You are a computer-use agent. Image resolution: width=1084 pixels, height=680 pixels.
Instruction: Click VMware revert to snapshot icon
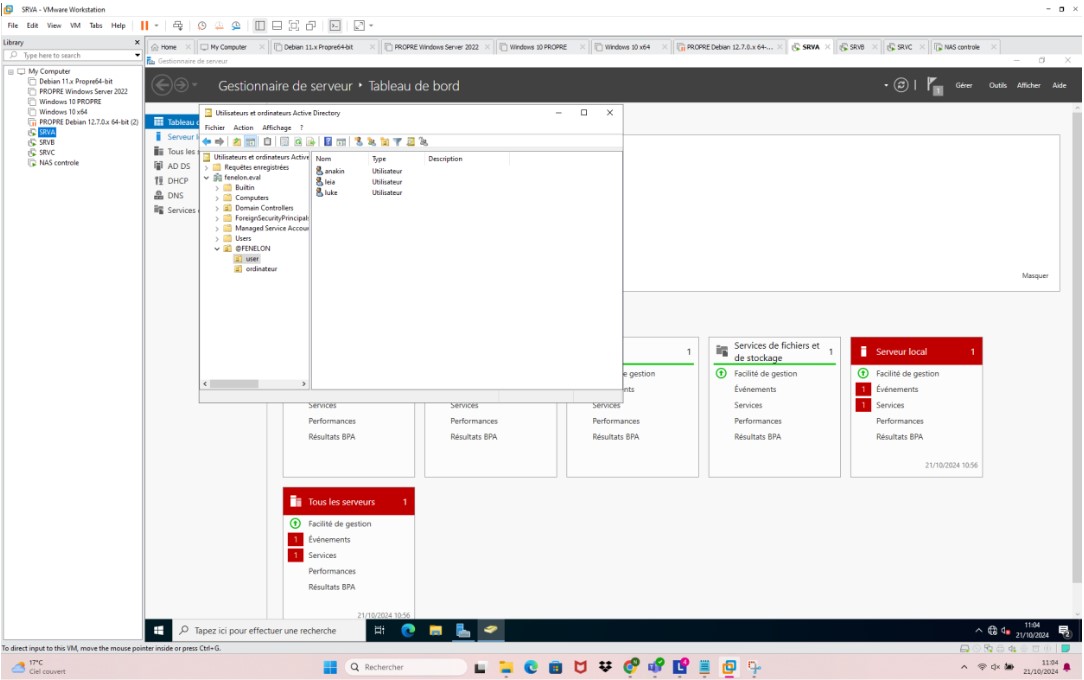click(219, 26)
